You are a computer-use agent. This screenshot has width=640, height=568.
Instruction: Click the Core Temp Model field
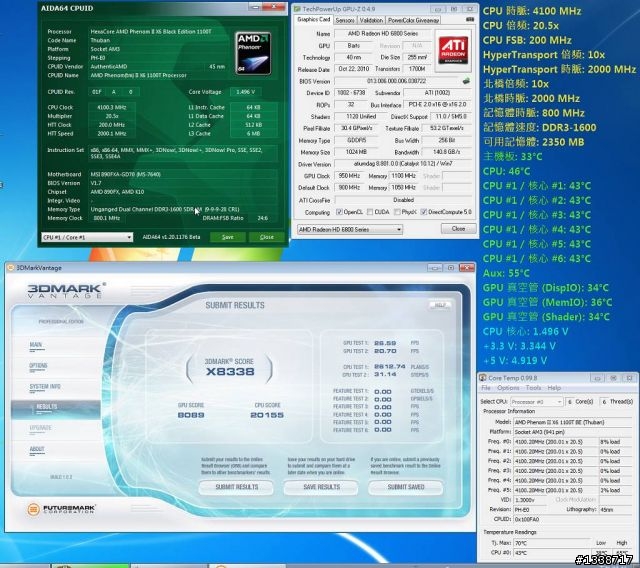(x=571, y=422)
